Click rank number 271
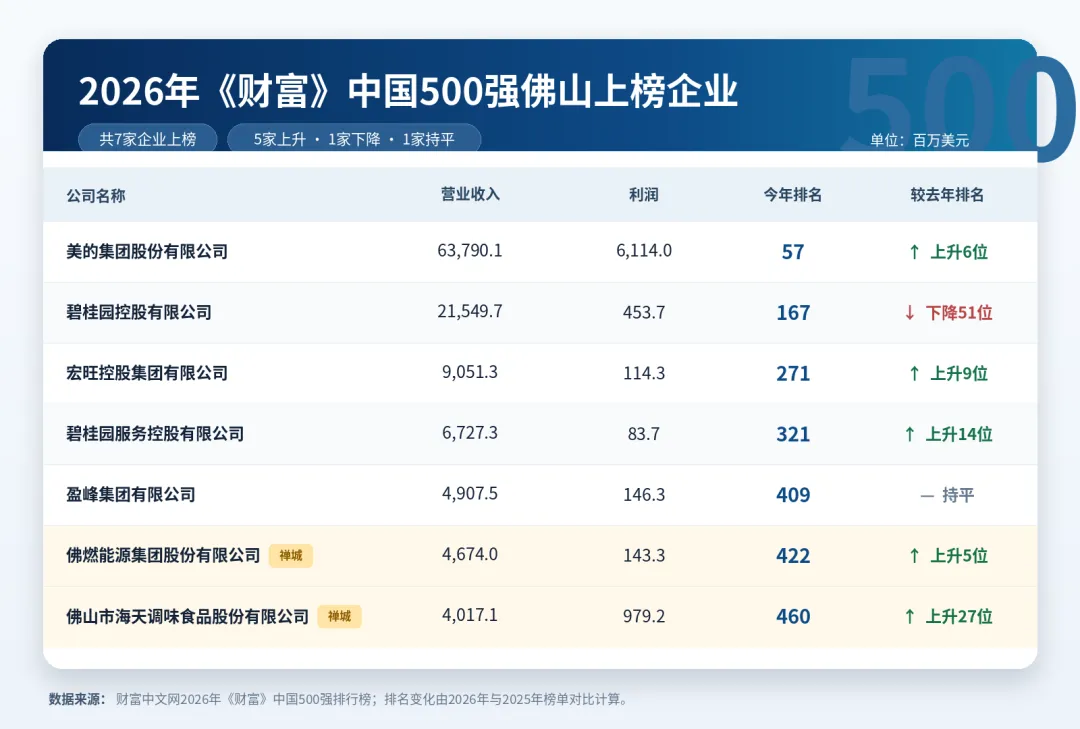Image resolution: width=1080 pixels, height=729 pixels. point(793,373)
